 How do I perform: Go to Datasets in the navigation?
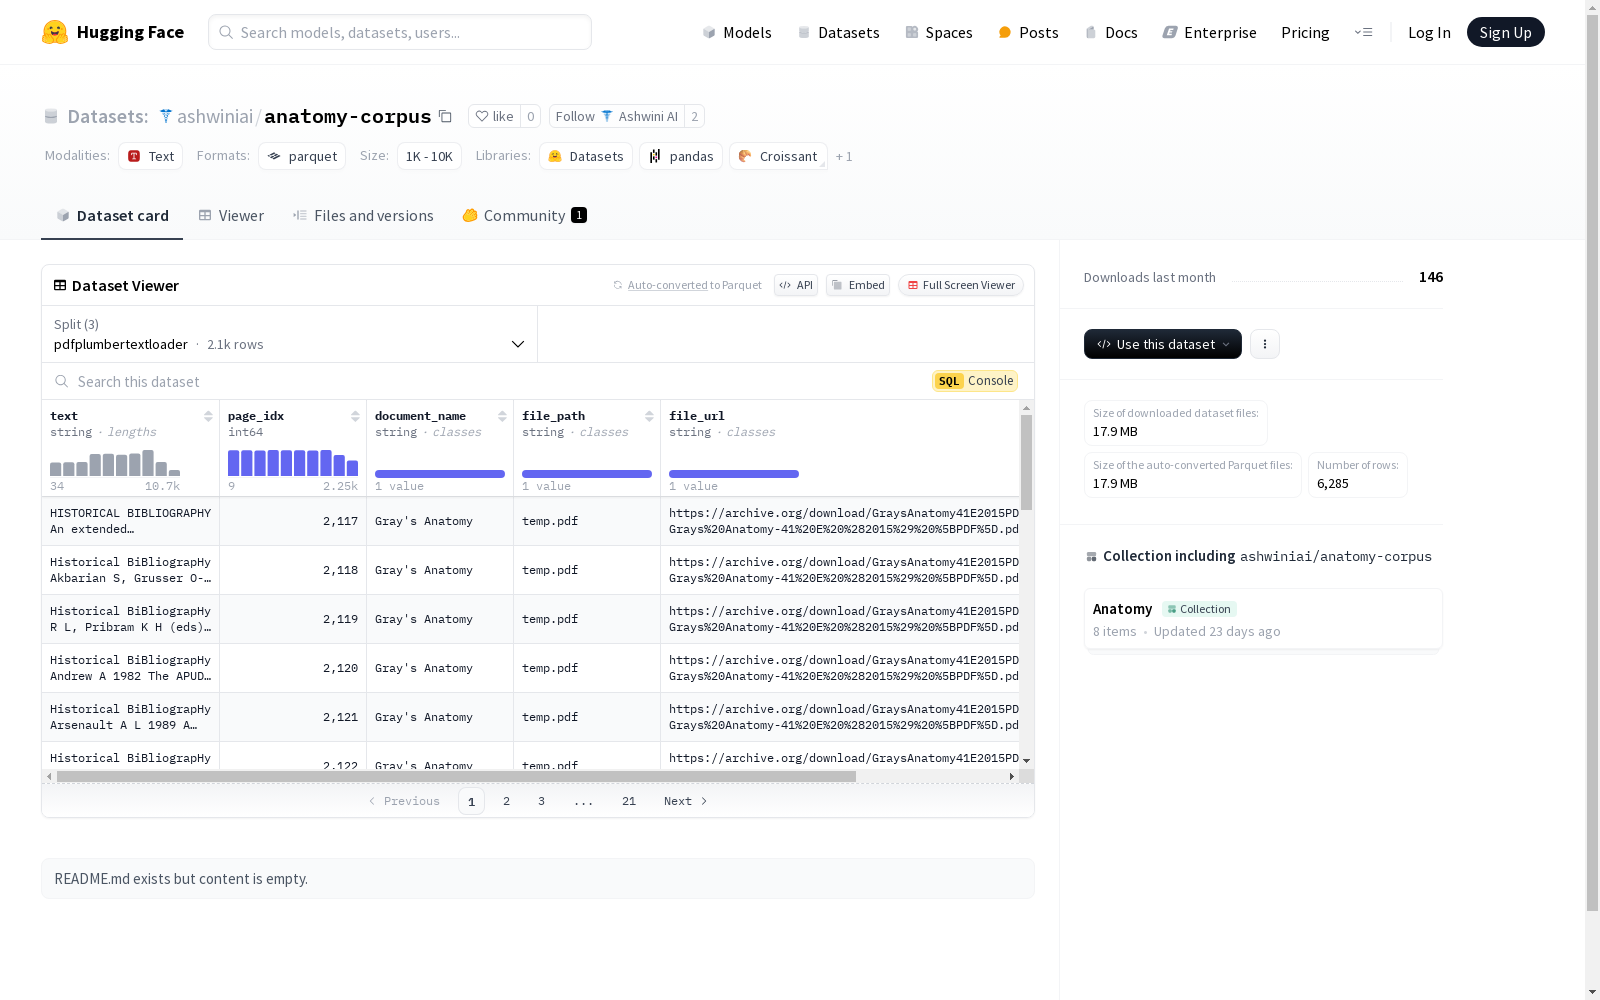(x=838, y=32)
